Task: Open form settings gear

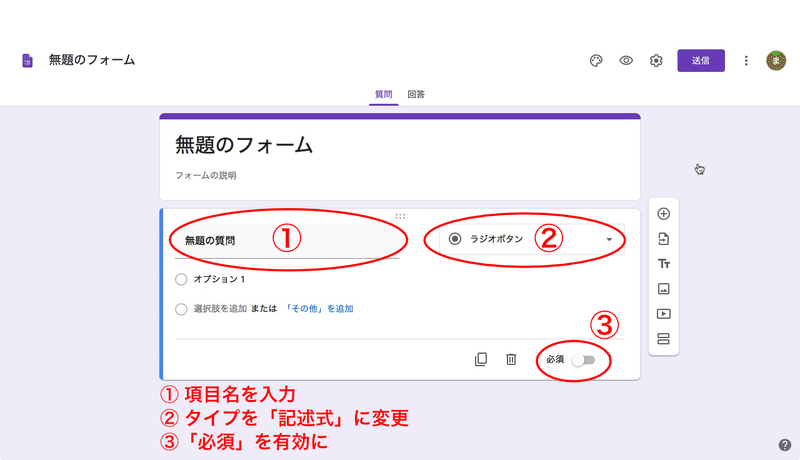Action: 656,61
